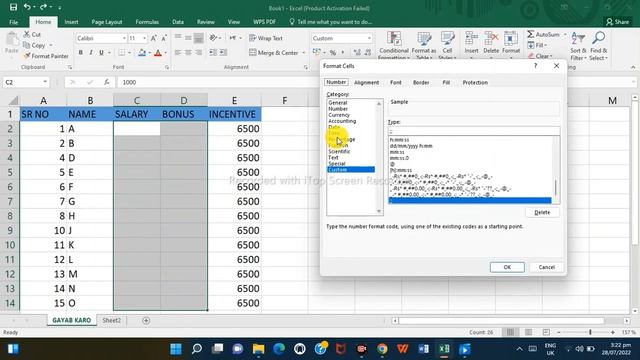The height and width of the screenshot is (360, 640).
Task: Click the Share button
Action: click(x=617, y=22)
